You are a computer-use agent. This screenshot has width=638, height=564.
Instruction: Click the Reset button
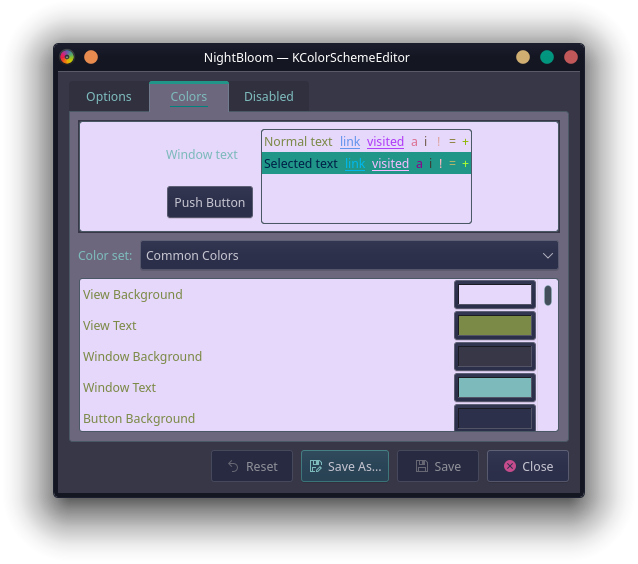tap(252, 466)
